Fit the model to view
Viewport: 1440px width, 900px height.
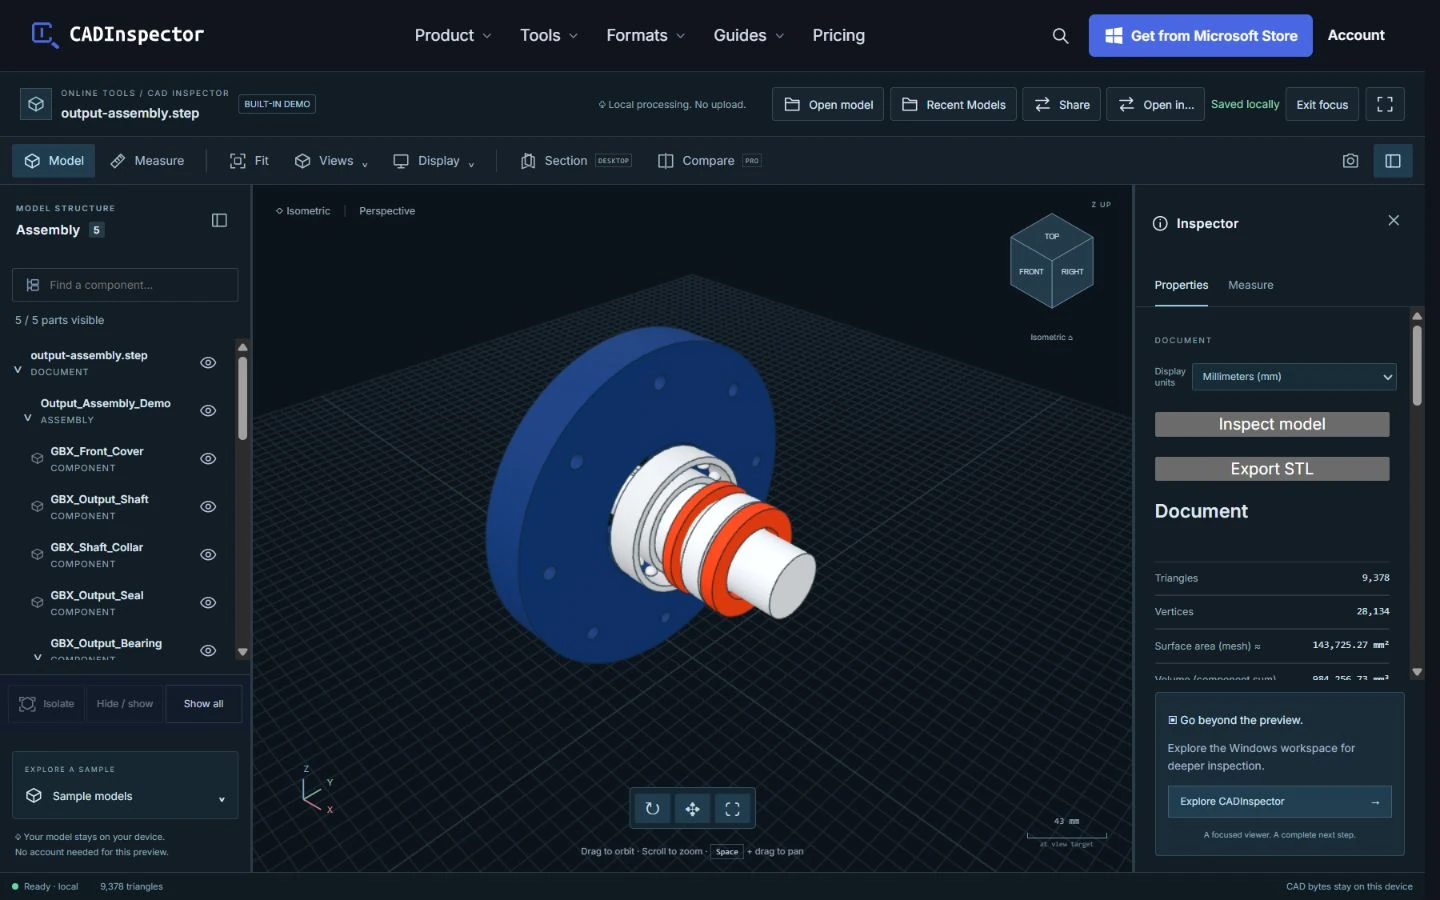point(250,161)
